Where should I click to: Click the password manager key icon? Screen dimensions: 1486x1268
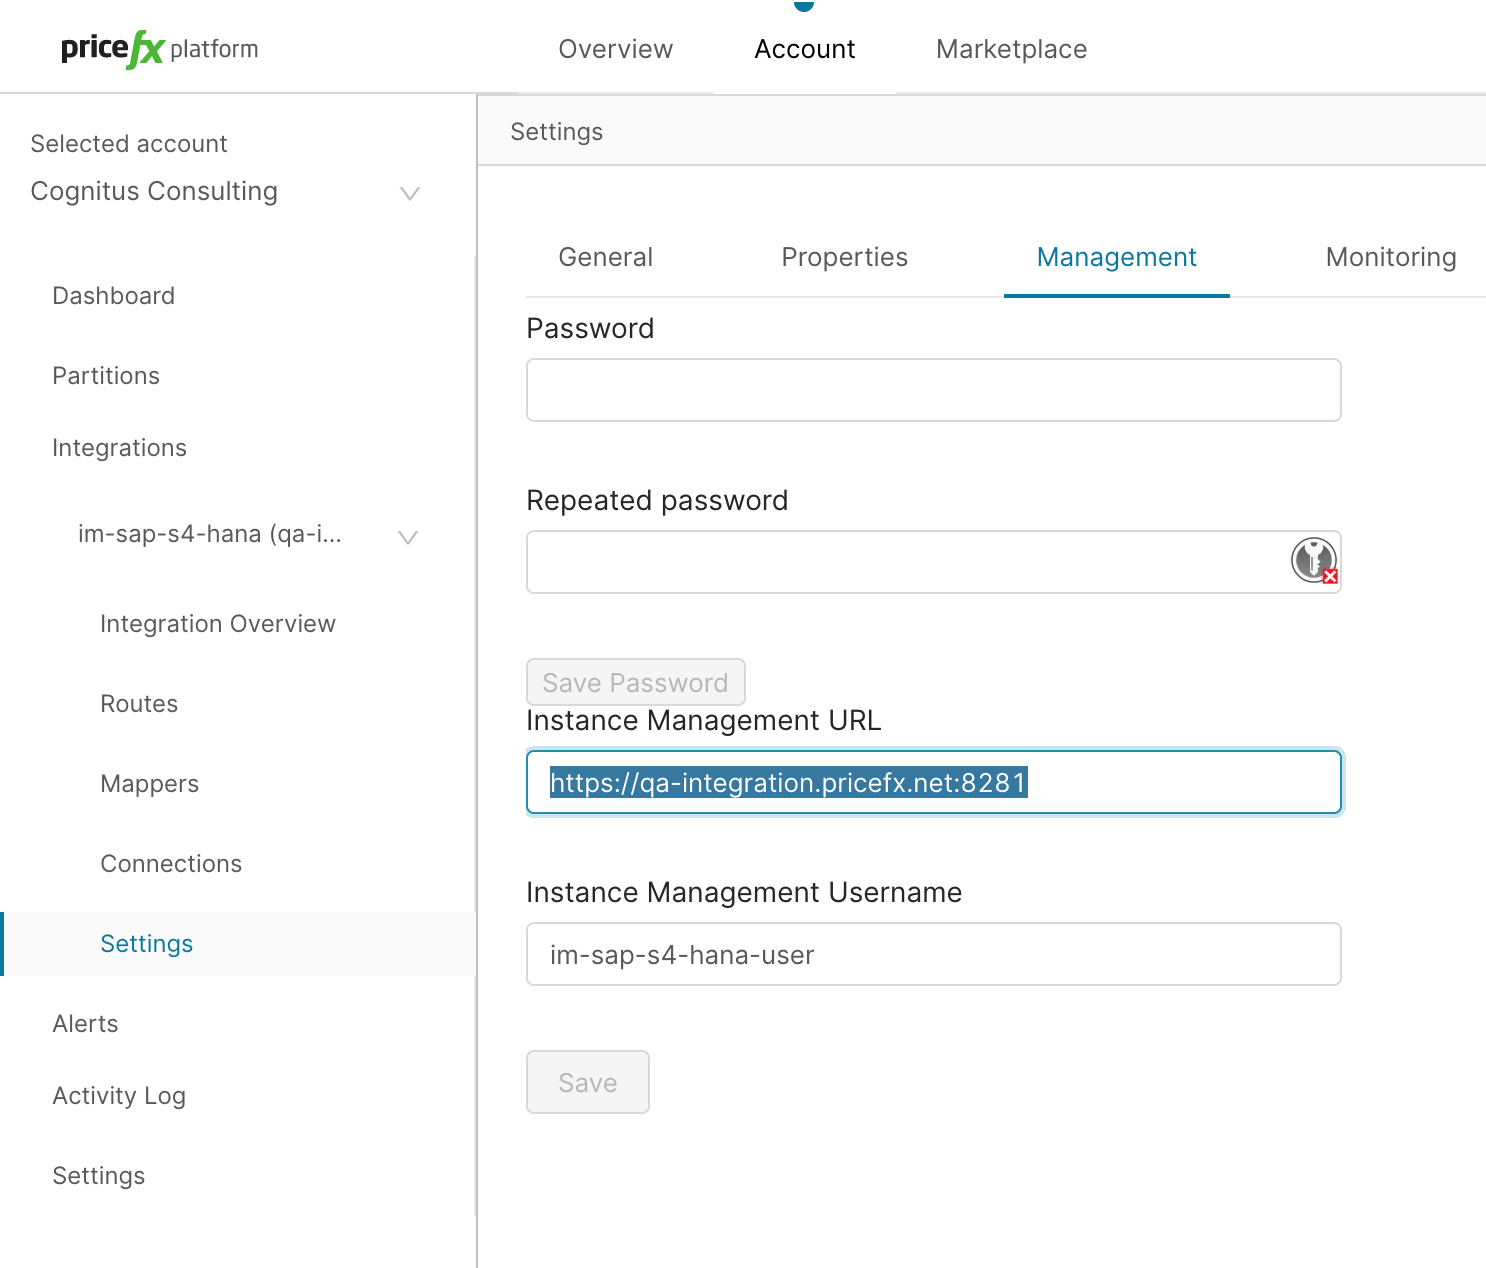pyautogui.click(x=1313, y=560)
